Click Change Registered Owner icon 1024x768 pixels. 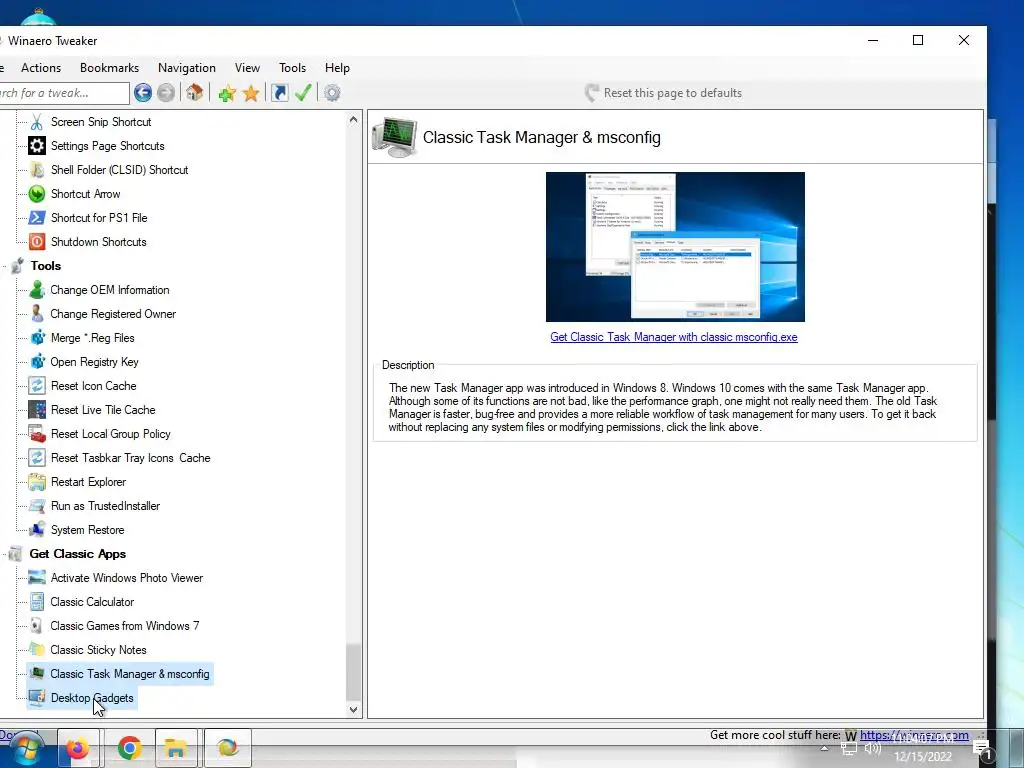[37, 314]
